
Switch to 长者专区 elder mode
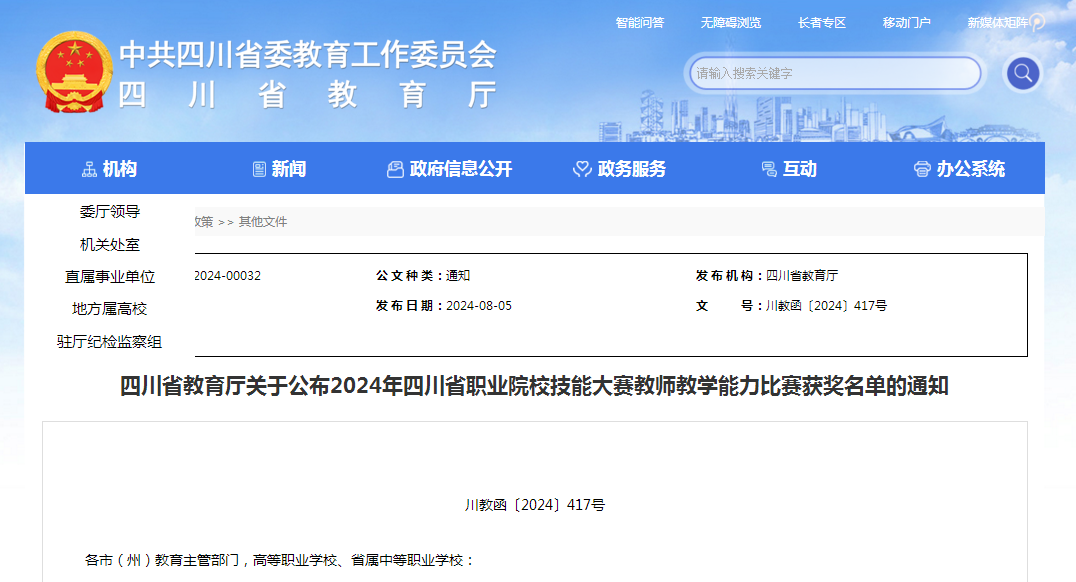pos(821,22)
